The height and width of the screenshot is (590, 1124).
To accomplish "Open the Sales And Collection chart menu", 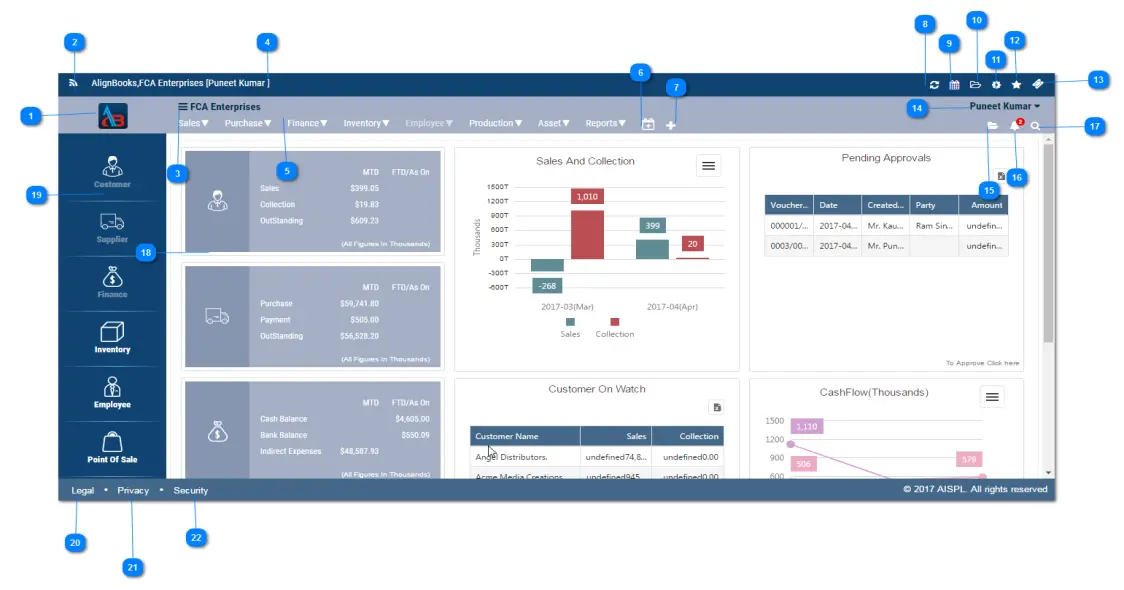I will 708,166.
